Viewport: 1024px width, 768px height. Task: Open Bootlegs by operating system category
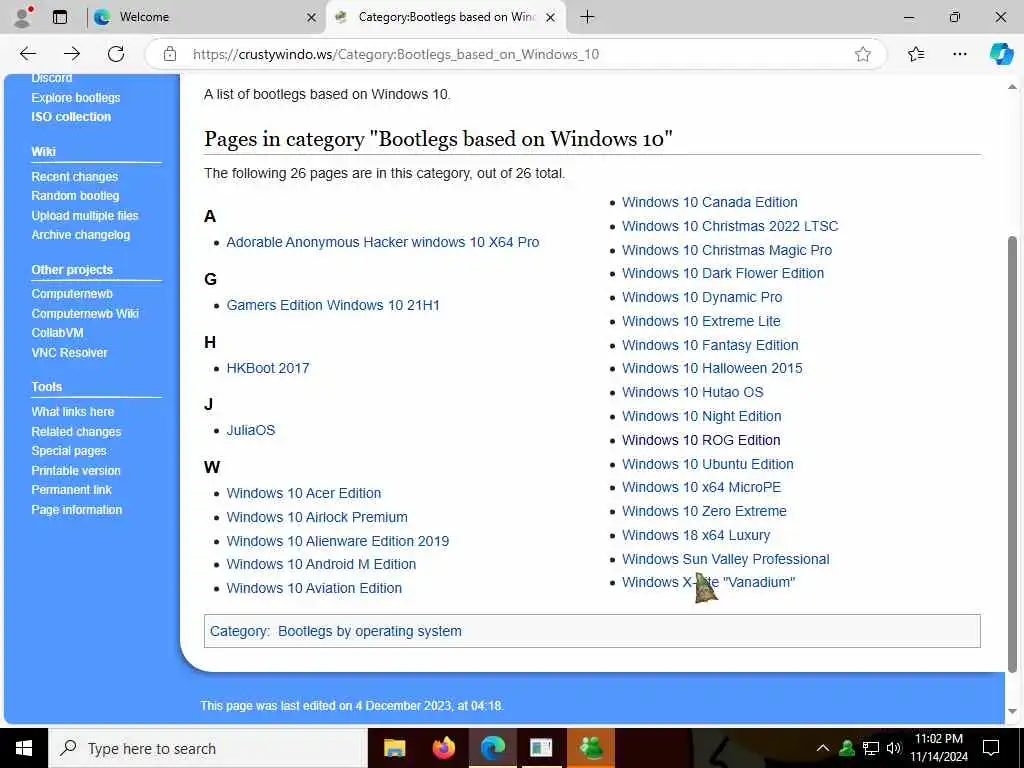point(370,632)
